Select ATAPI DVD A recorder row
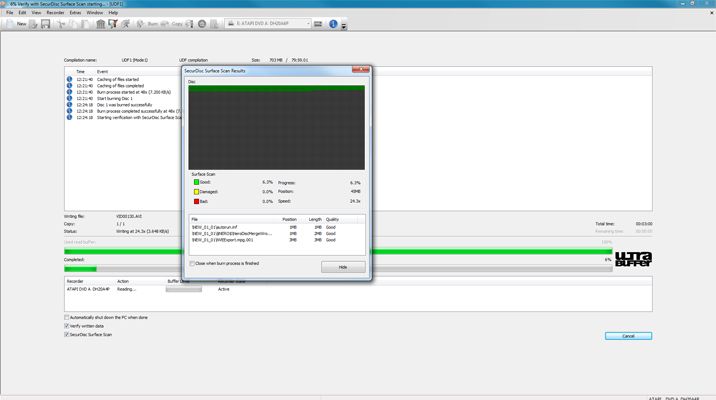716x400 pixels. (x=358, y=289)
